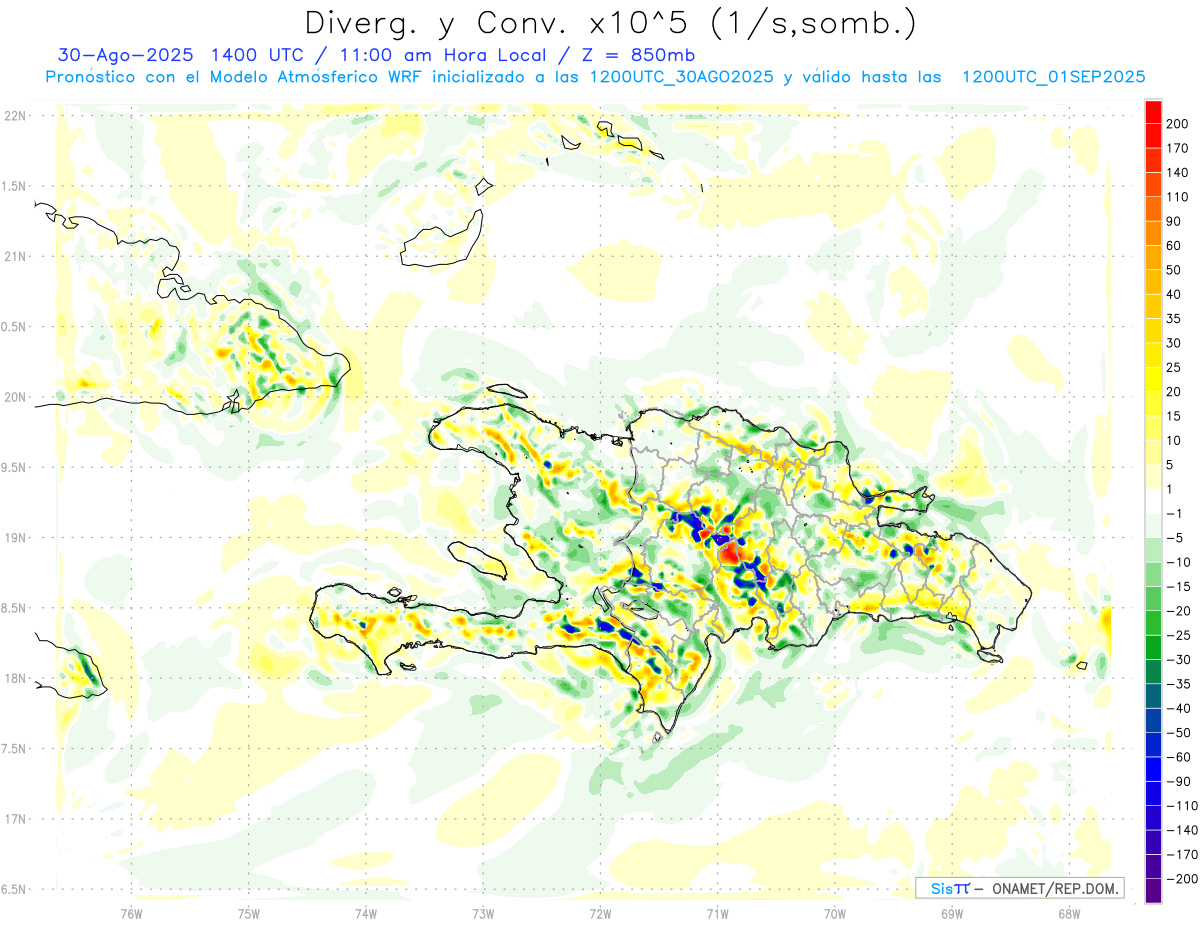
Task: Click the "-200" value on the color scale
Action: point(1180,879)
